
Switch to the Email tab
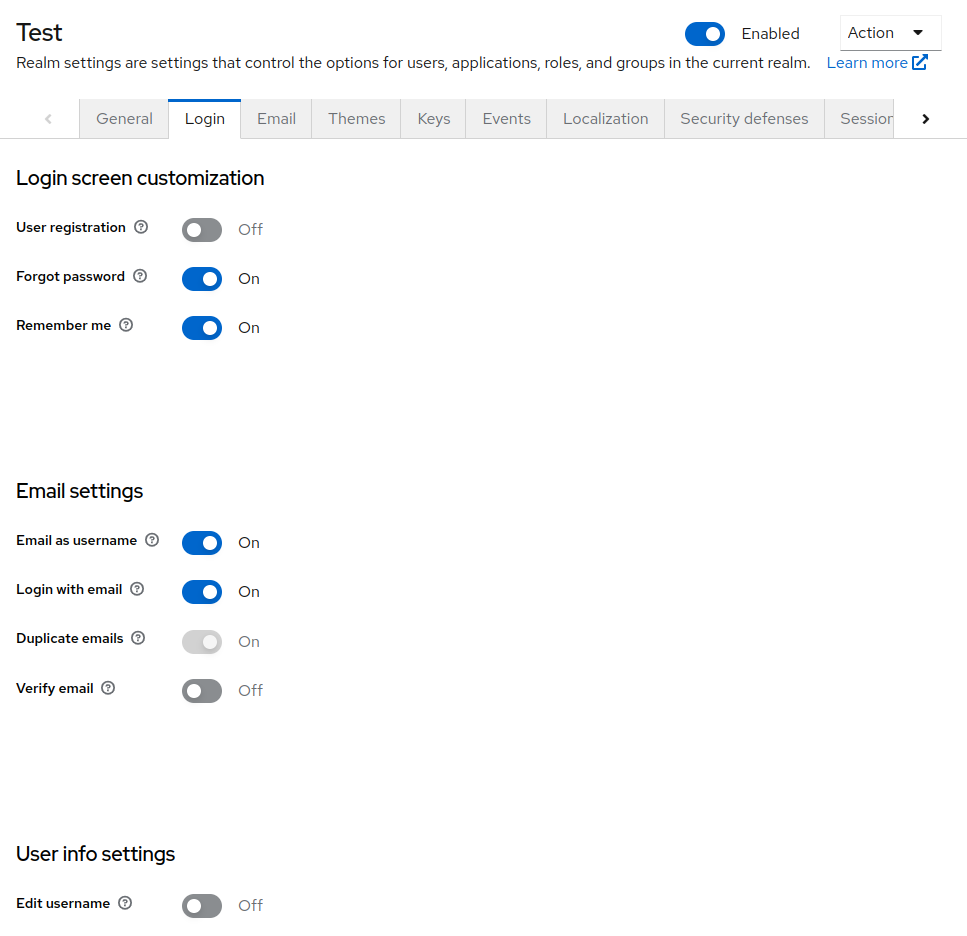(x=276, y=118)
